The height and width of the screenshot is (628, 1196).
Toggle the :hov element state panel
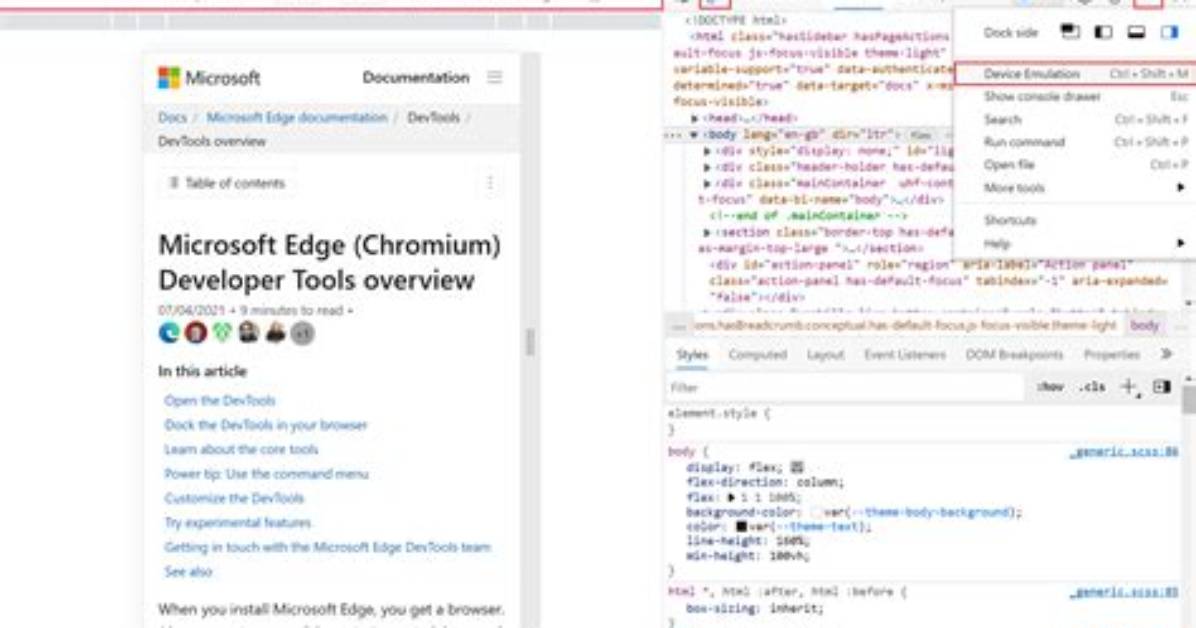[x=1050, y=388]
